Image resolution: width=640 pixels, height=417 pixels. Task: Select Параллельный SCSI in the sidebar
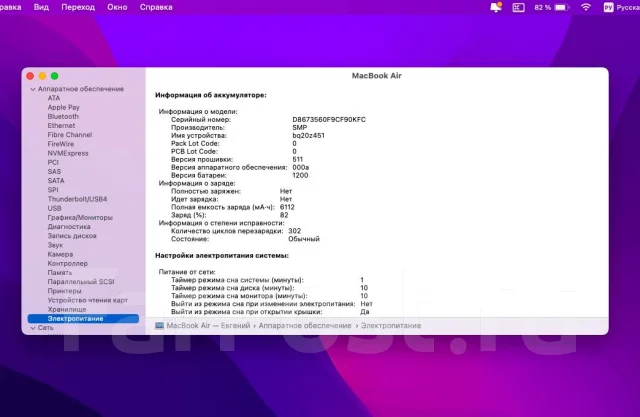pyautogui.click(x=81, y=282)
